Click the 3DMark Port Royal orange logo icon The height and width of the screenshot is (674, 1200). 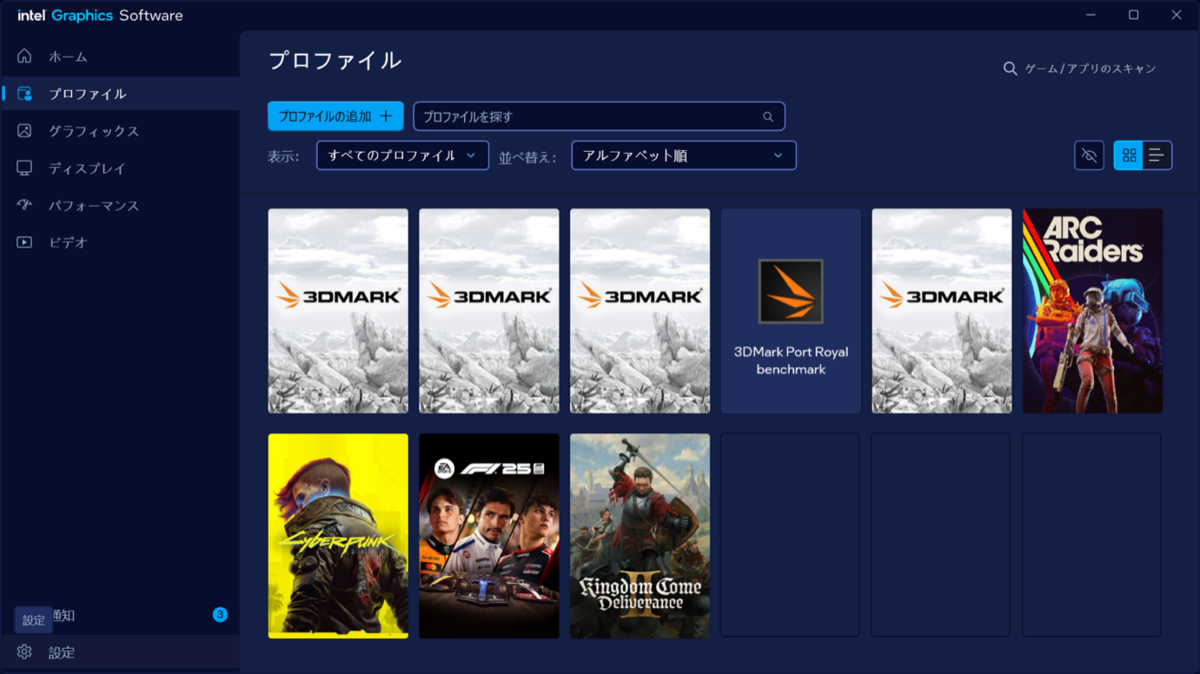click(x=790, y=291)
